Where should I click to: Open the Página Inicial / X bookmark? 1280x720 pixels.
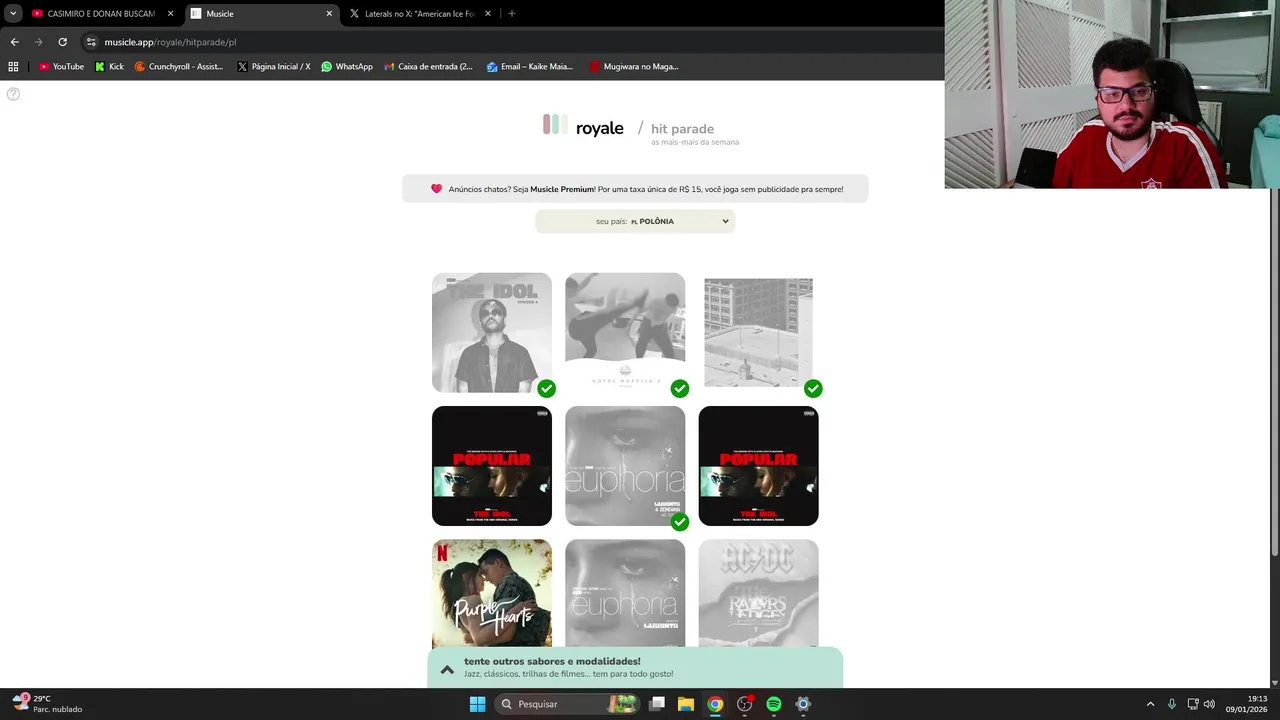(x=274, y=67)
